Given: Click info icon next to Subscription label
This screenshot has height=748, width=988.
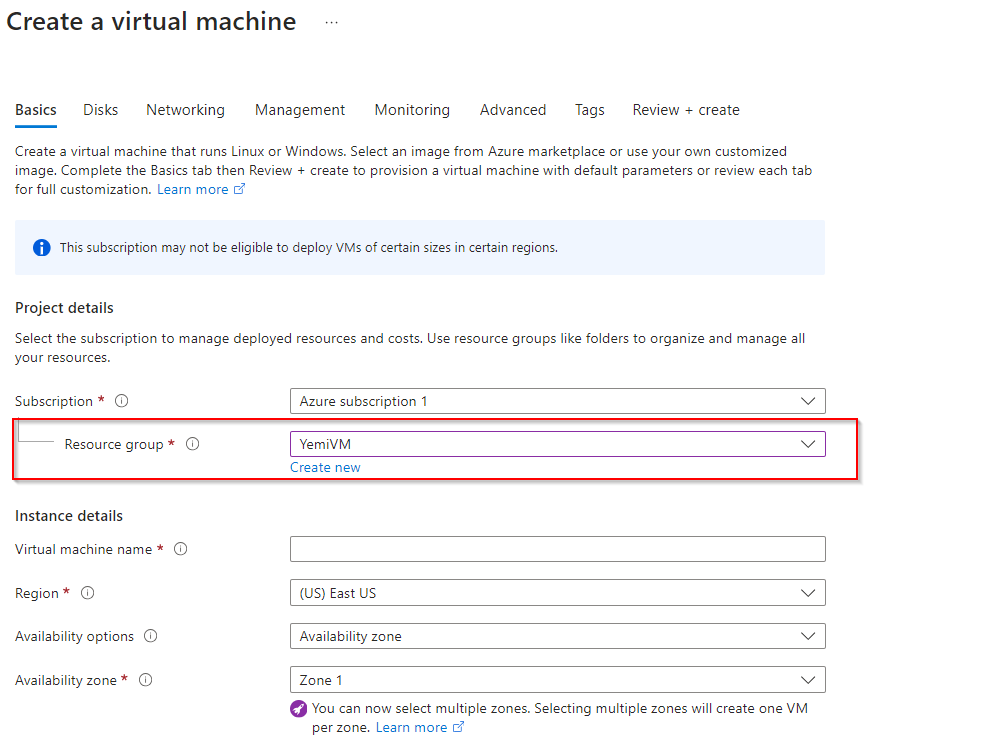Looking at the screenshot, I should click(x=122, y=401).
